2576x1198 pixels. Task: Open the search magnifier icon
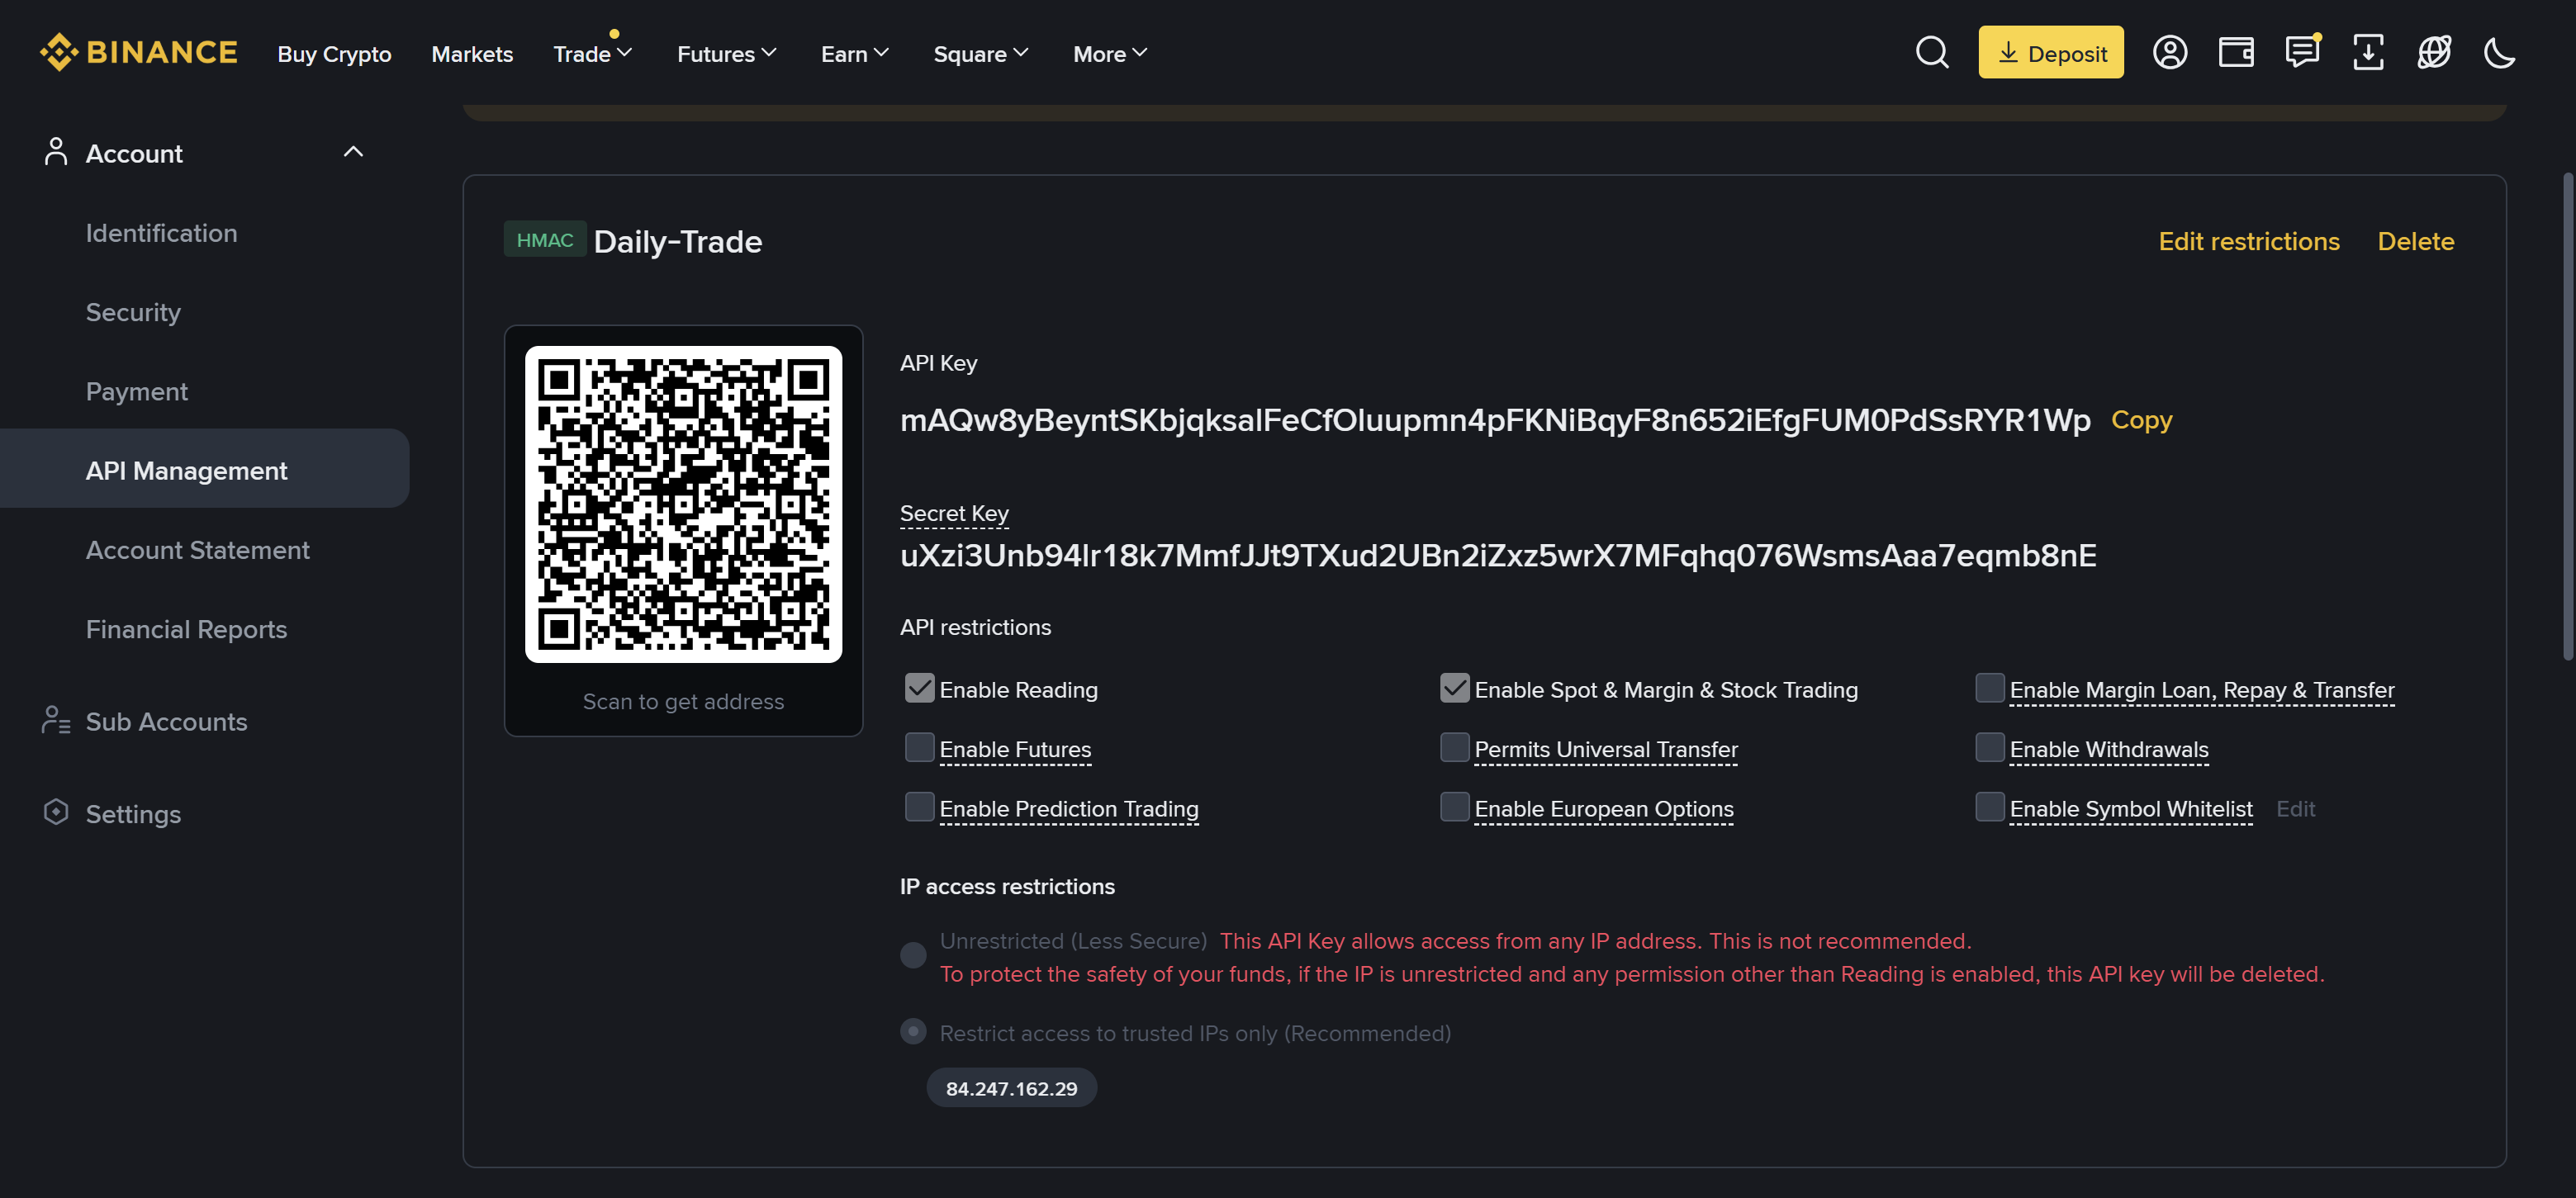pos(1932,52)
